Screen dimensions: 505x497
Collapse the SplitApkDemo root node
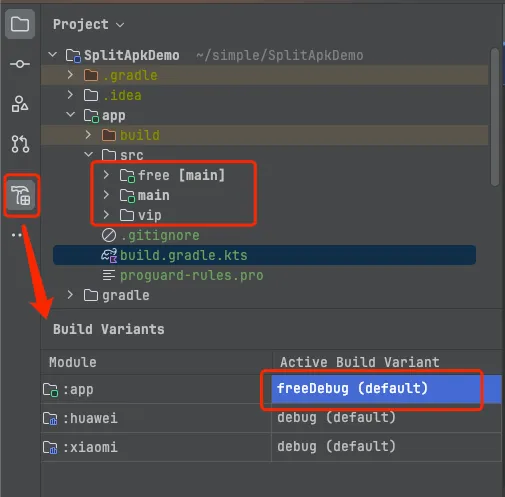click(x=53, y=55)
